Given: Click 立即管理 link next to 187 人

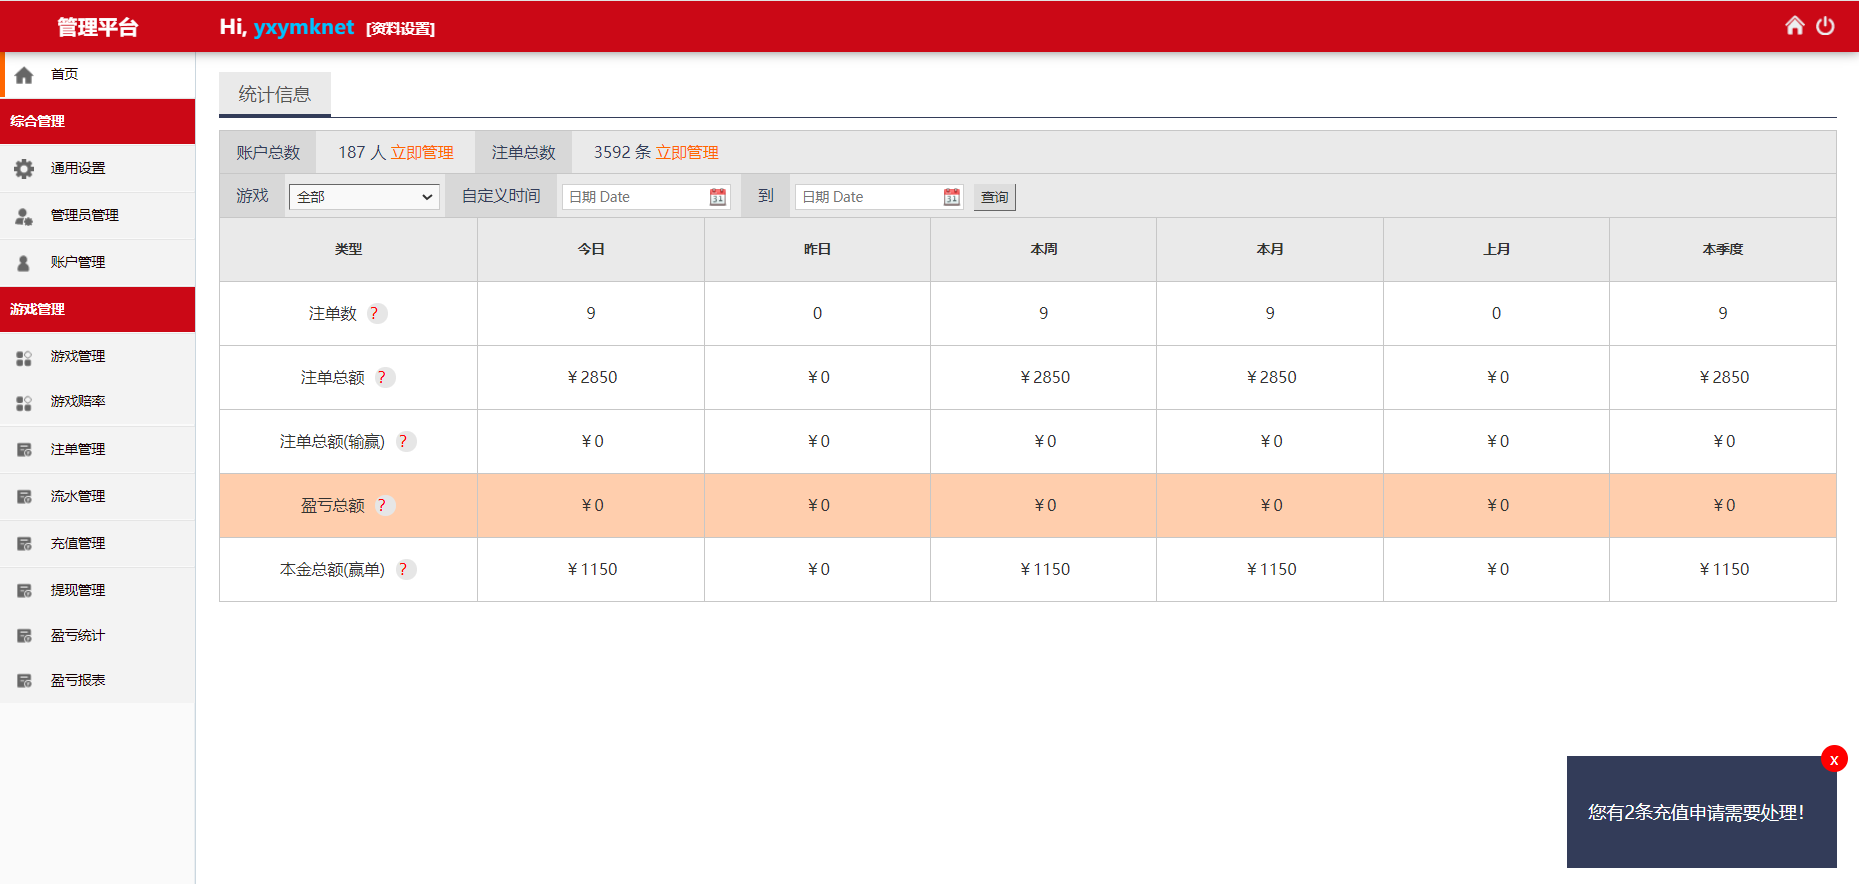Looking at the screenshot, I should (422, 152).
